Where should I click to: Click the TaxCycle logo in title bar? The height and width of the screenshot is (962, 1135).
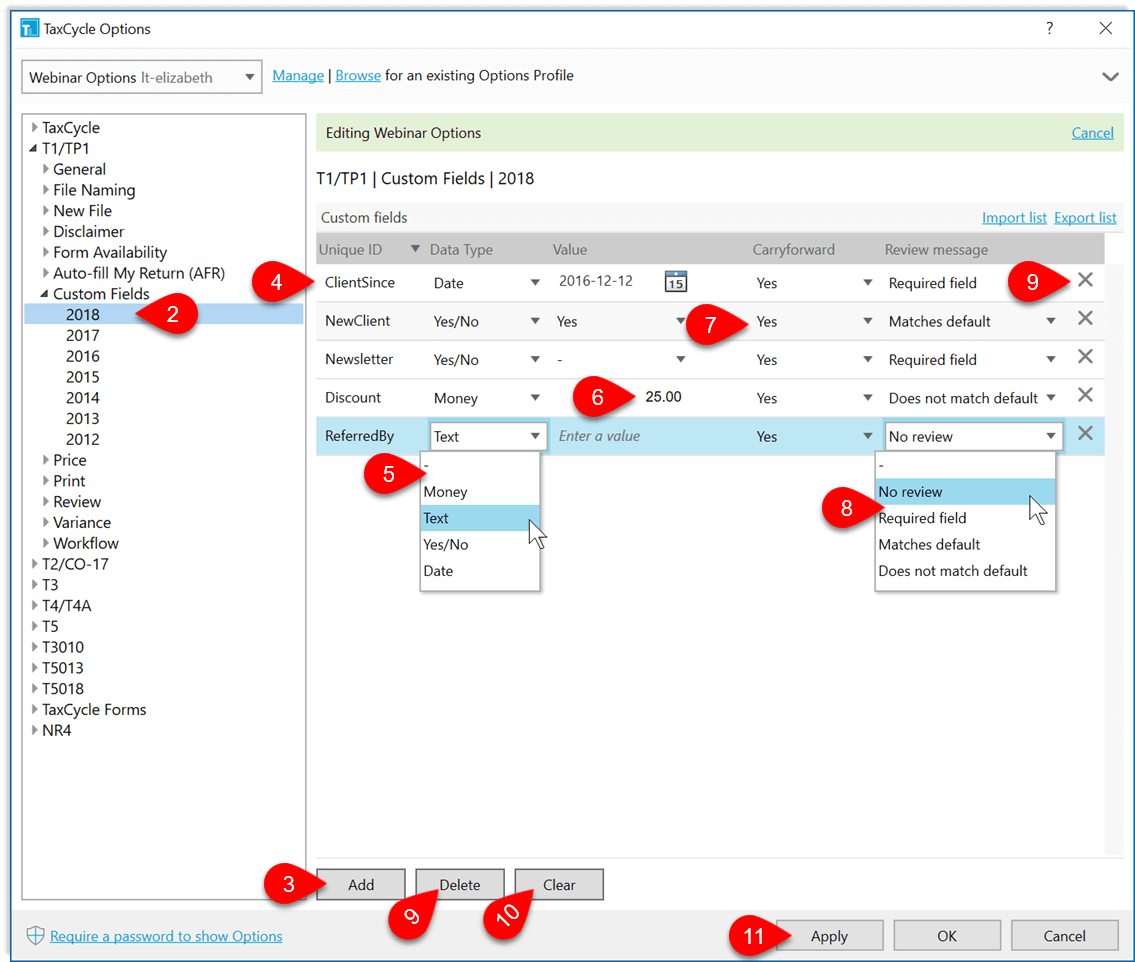(x=30, y=29)
